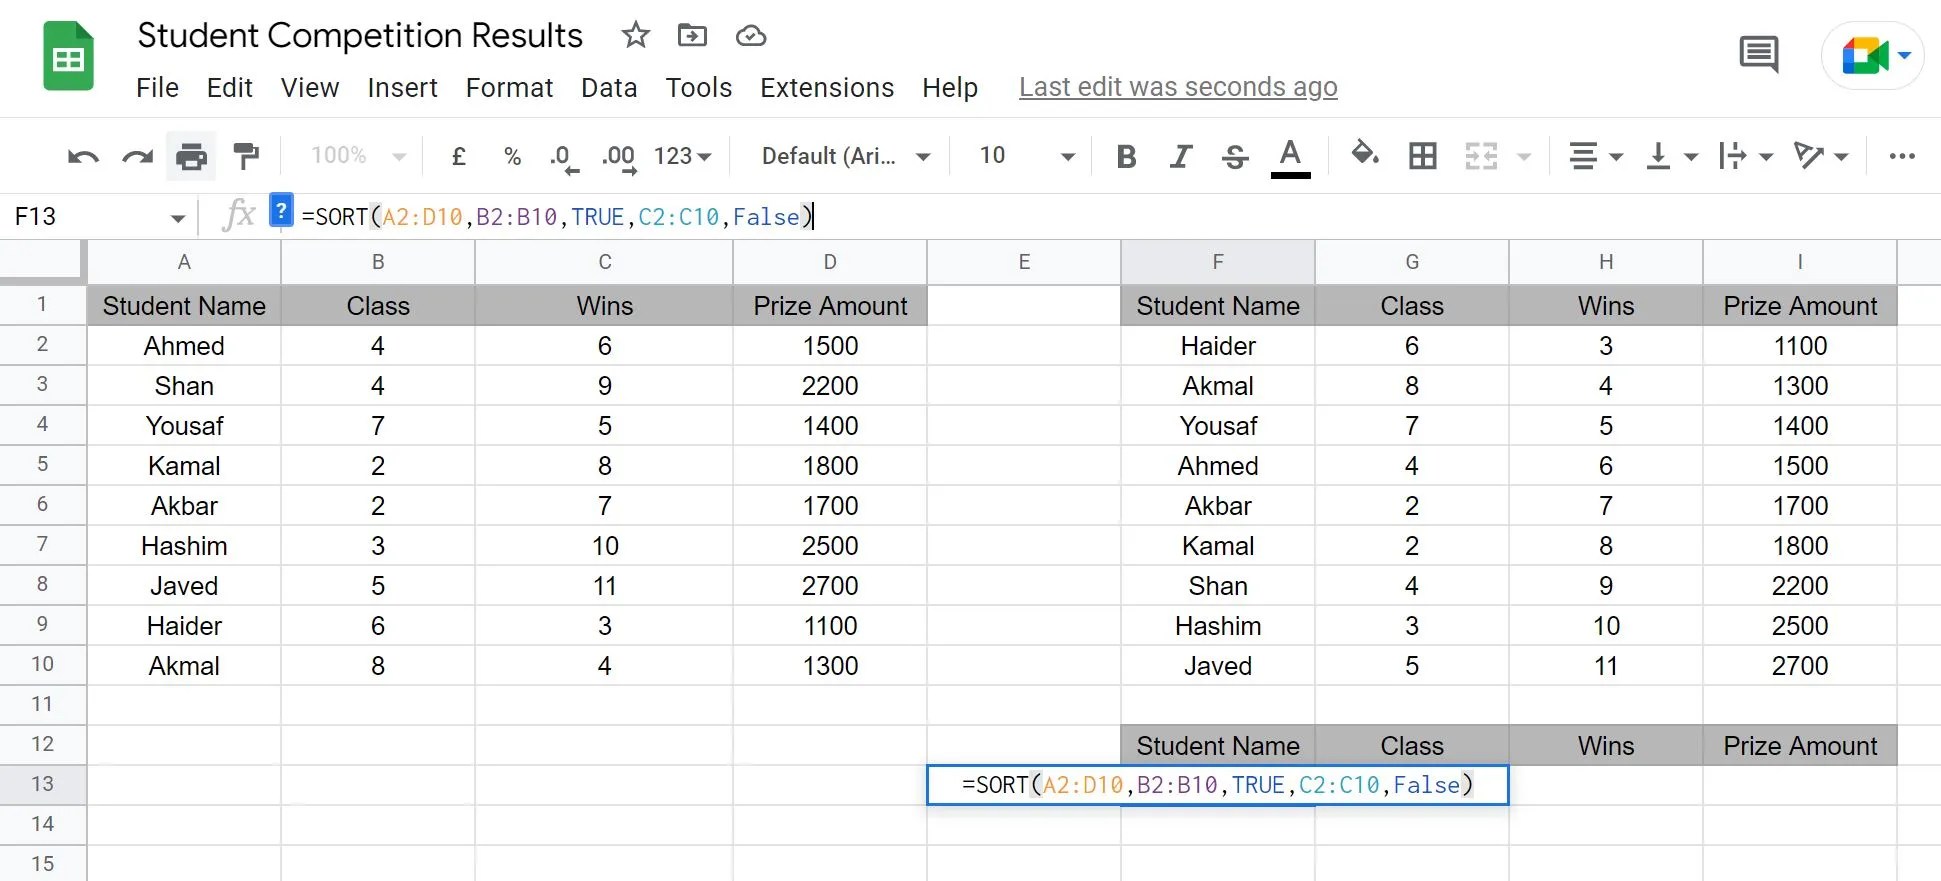Format as currency with pound icon

point(459,156)
